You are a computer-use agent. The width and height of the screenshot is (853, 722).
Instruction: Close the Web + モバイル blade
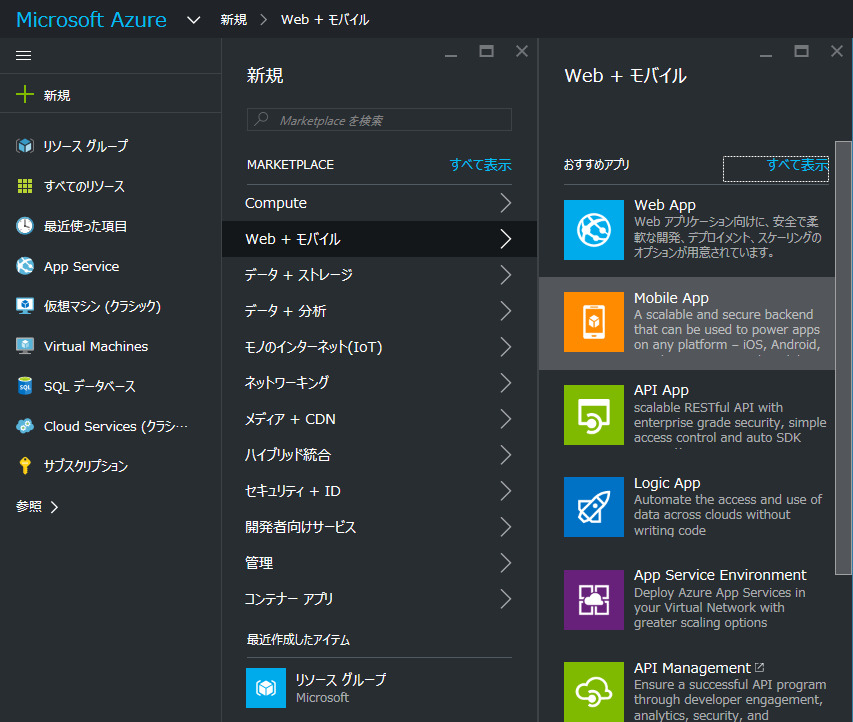pyautogui.click(x=837, y=51)
